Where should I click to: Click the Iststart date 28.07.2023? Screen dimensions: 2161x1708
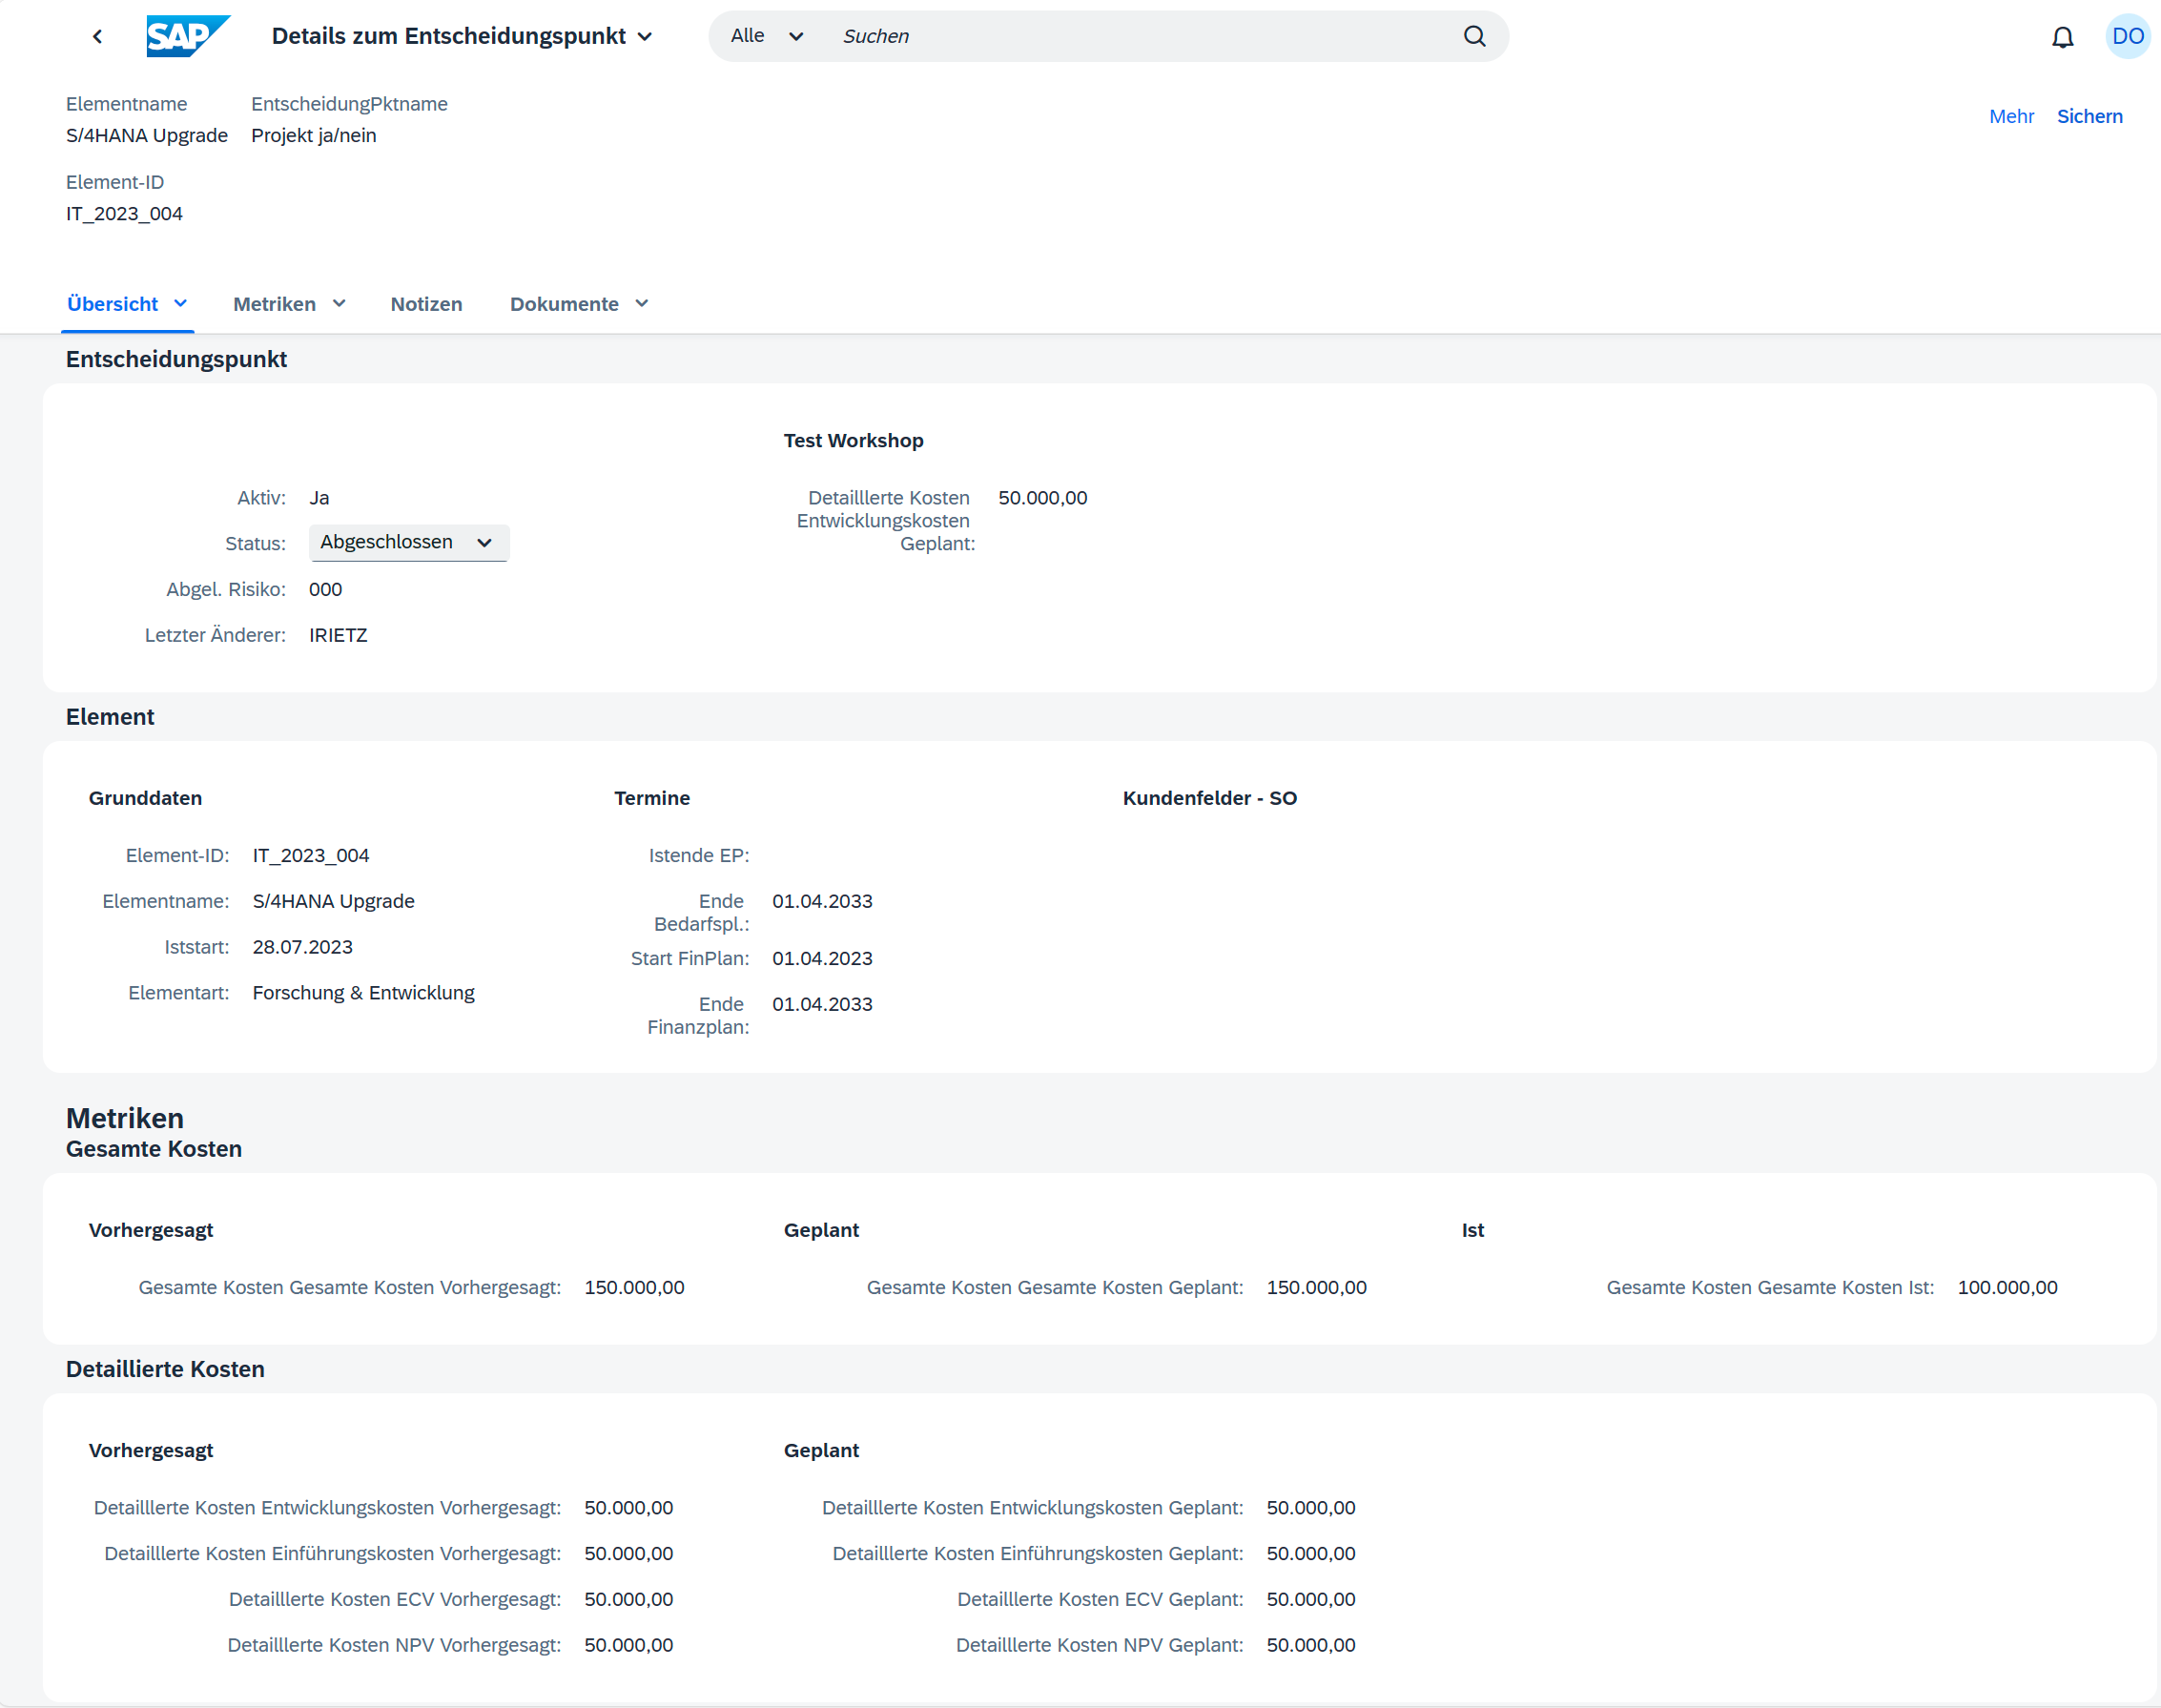(302, 947)
